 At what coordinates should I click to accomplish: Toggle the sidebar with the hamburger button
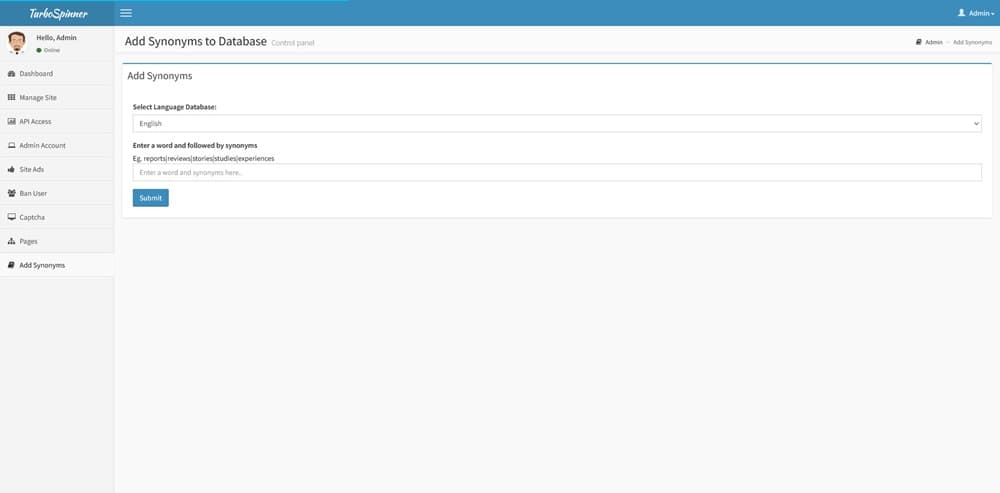pos(126,13)
